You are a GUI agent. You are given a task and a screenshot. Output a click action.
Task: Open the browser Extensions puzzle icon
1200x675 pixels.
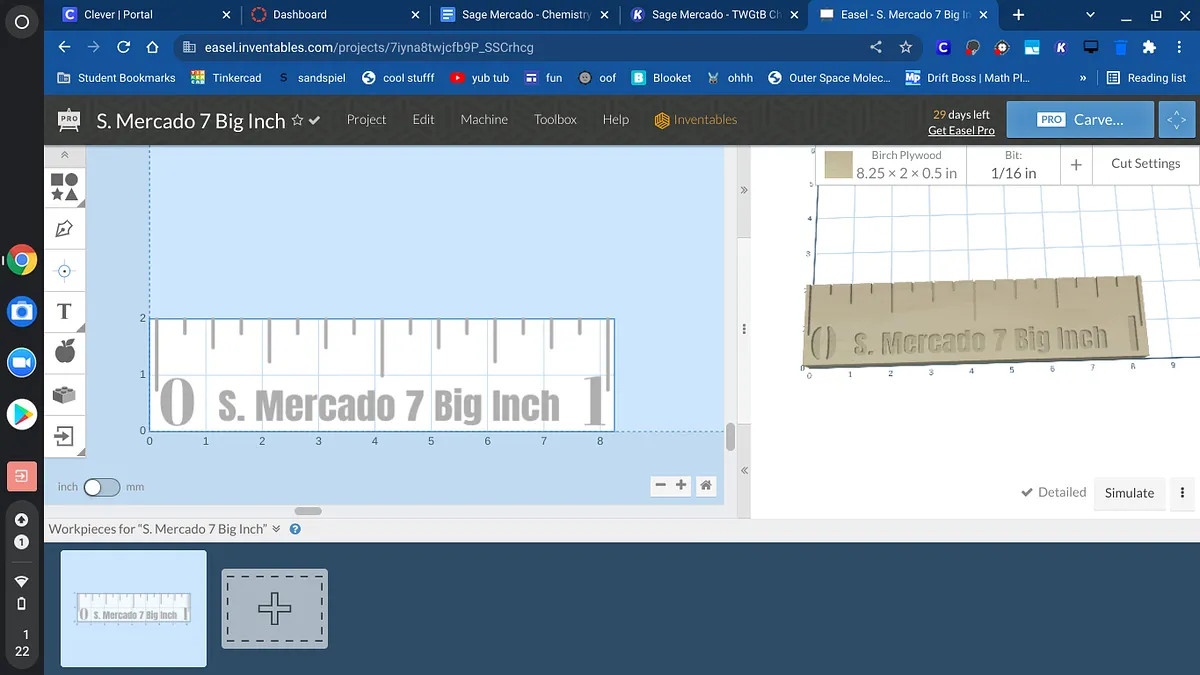coord(1149,47)
